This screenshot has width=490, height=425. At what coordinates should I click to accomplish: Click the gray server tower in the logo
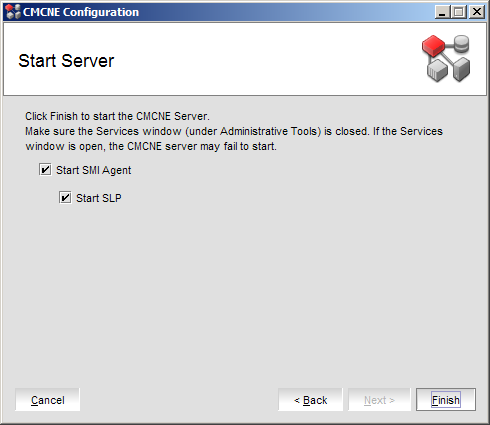tap(461, 69)
